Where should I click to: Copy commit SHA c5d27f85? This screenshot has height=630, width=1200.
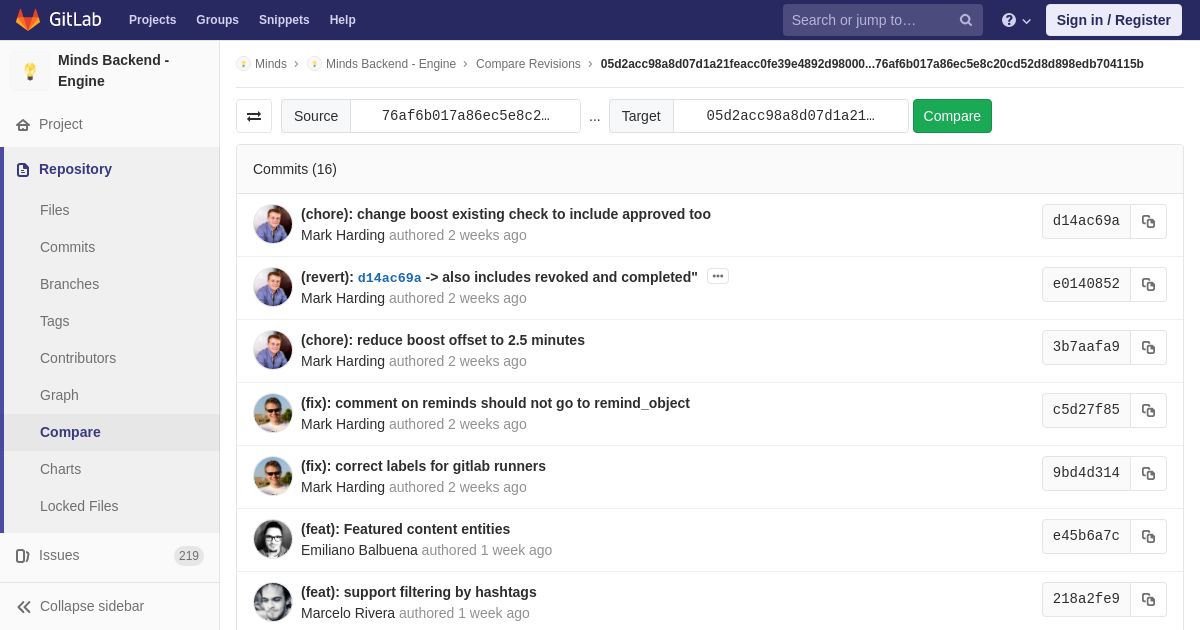point(1148,411)
